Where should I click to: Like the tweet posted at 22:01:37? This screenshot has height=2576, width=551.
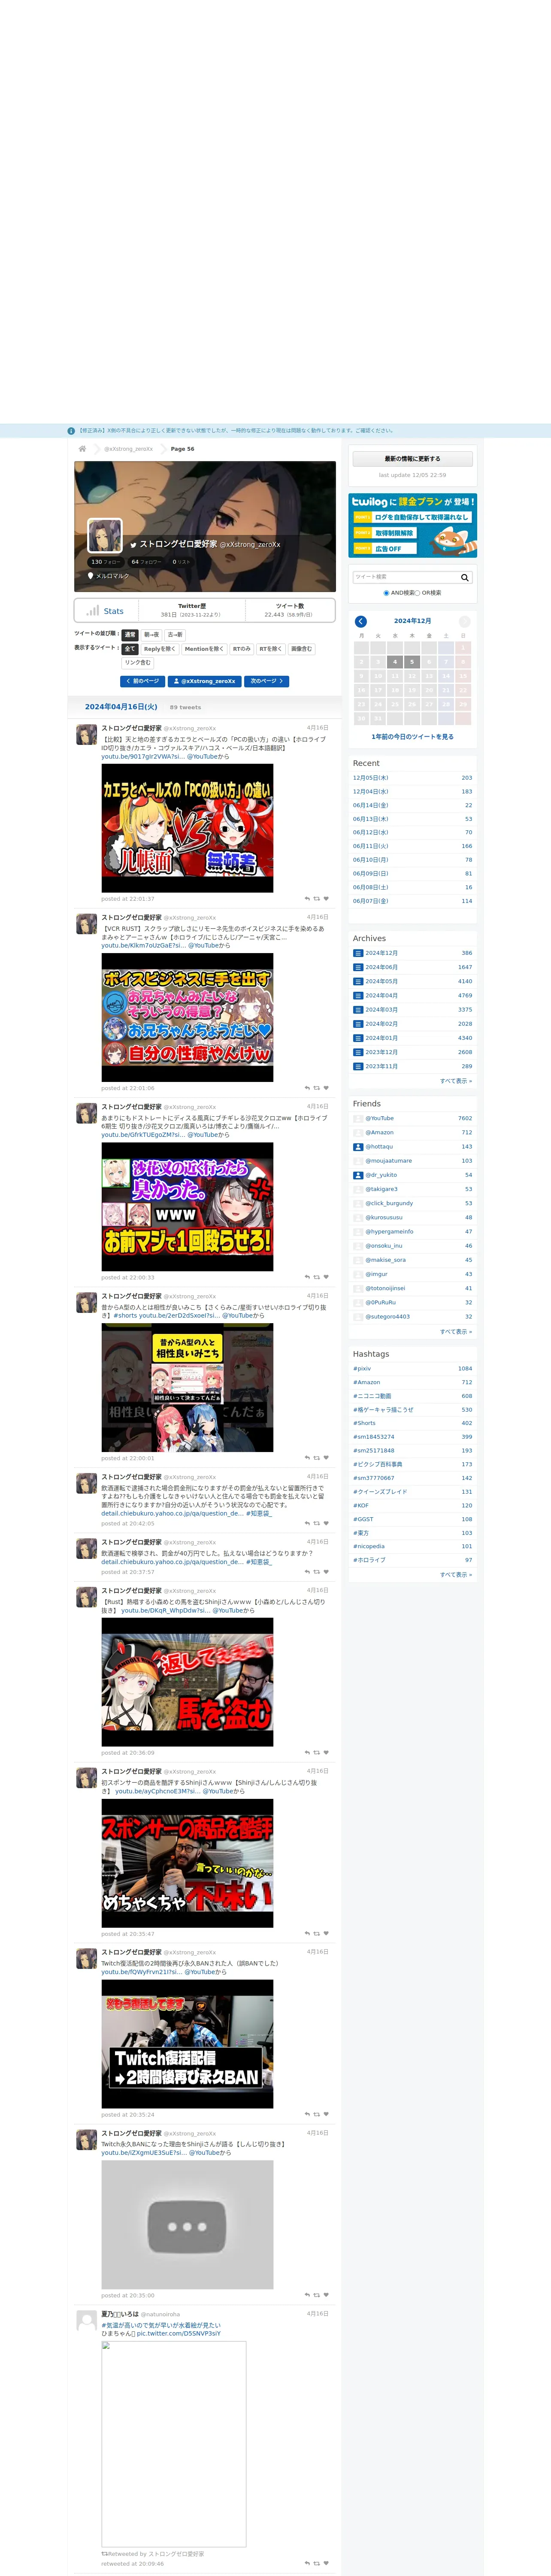(x=326, y=899)
